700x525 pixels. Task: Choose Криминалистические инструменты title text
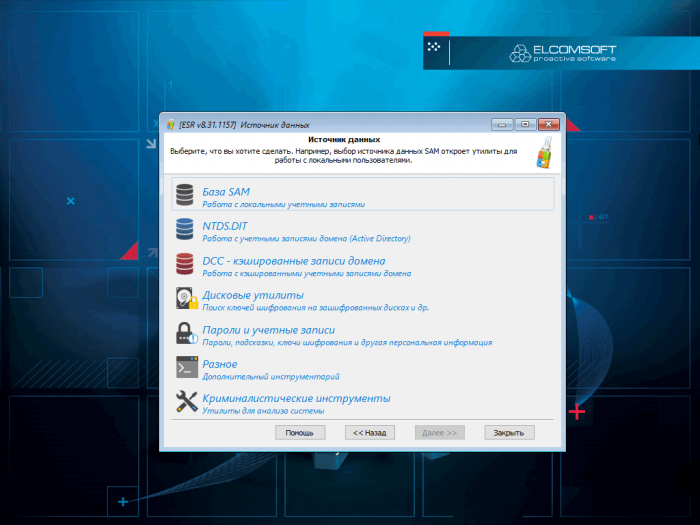click(296, 398)
